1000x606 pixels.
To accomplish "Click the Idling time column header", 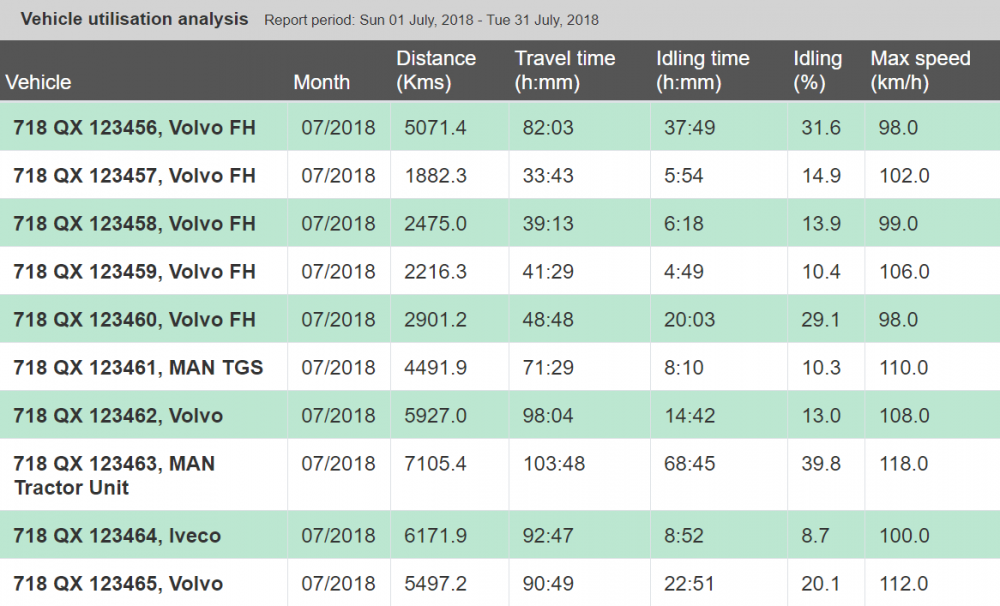I will 703,70.
